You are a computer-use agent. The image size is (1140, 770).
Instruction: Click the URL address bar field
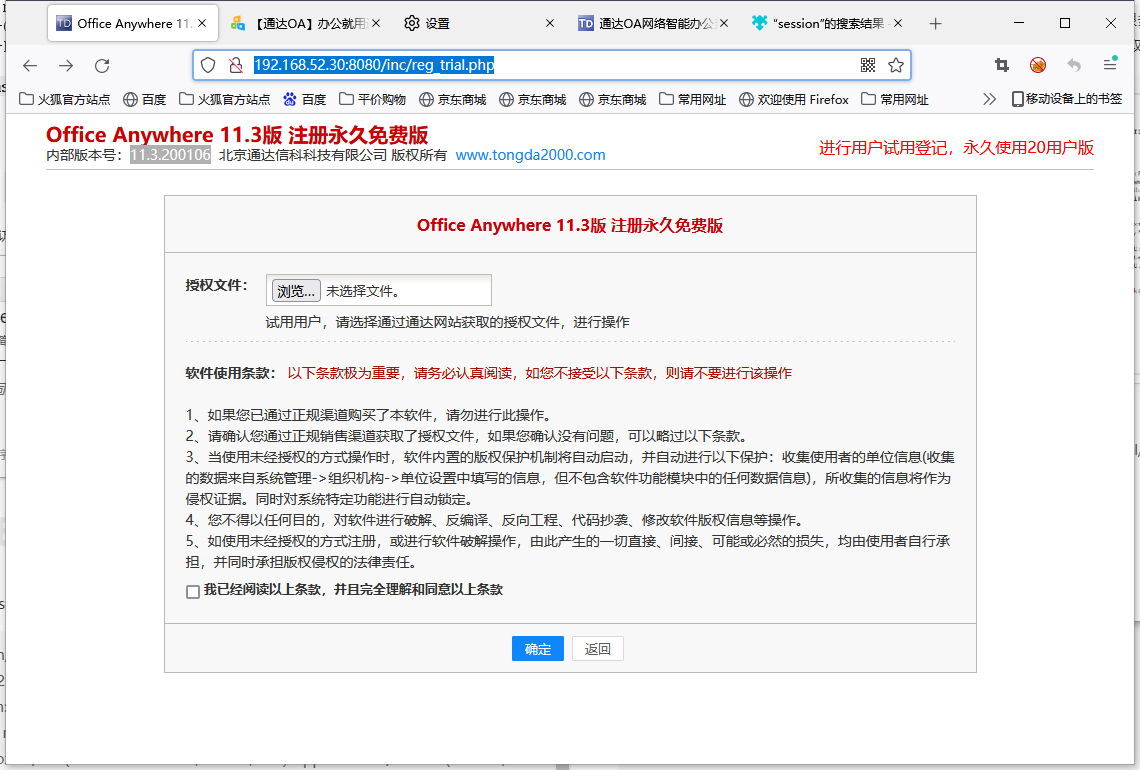[551, 65]
